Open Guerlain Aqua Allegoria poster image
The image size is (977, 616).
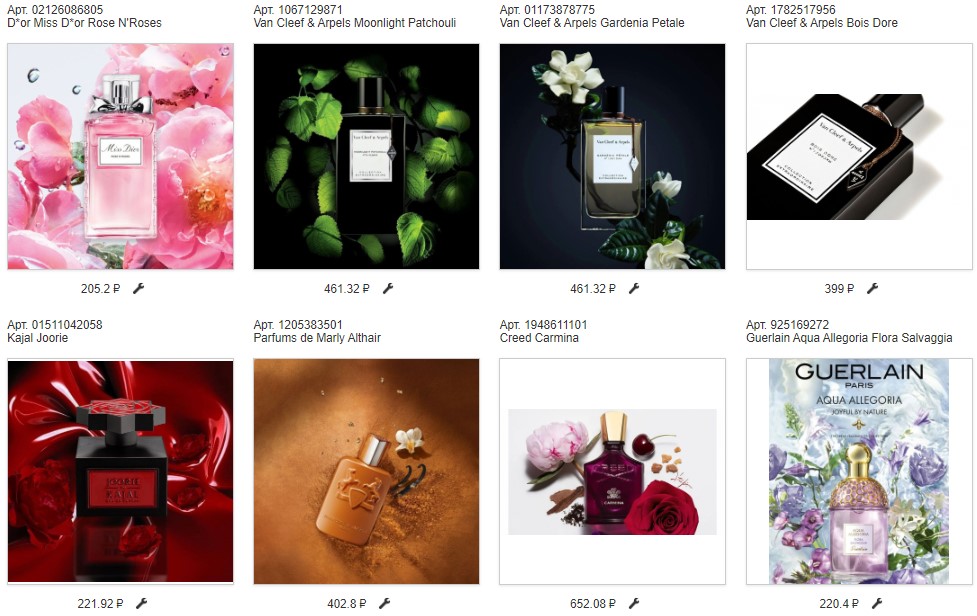tap(859, 471)
